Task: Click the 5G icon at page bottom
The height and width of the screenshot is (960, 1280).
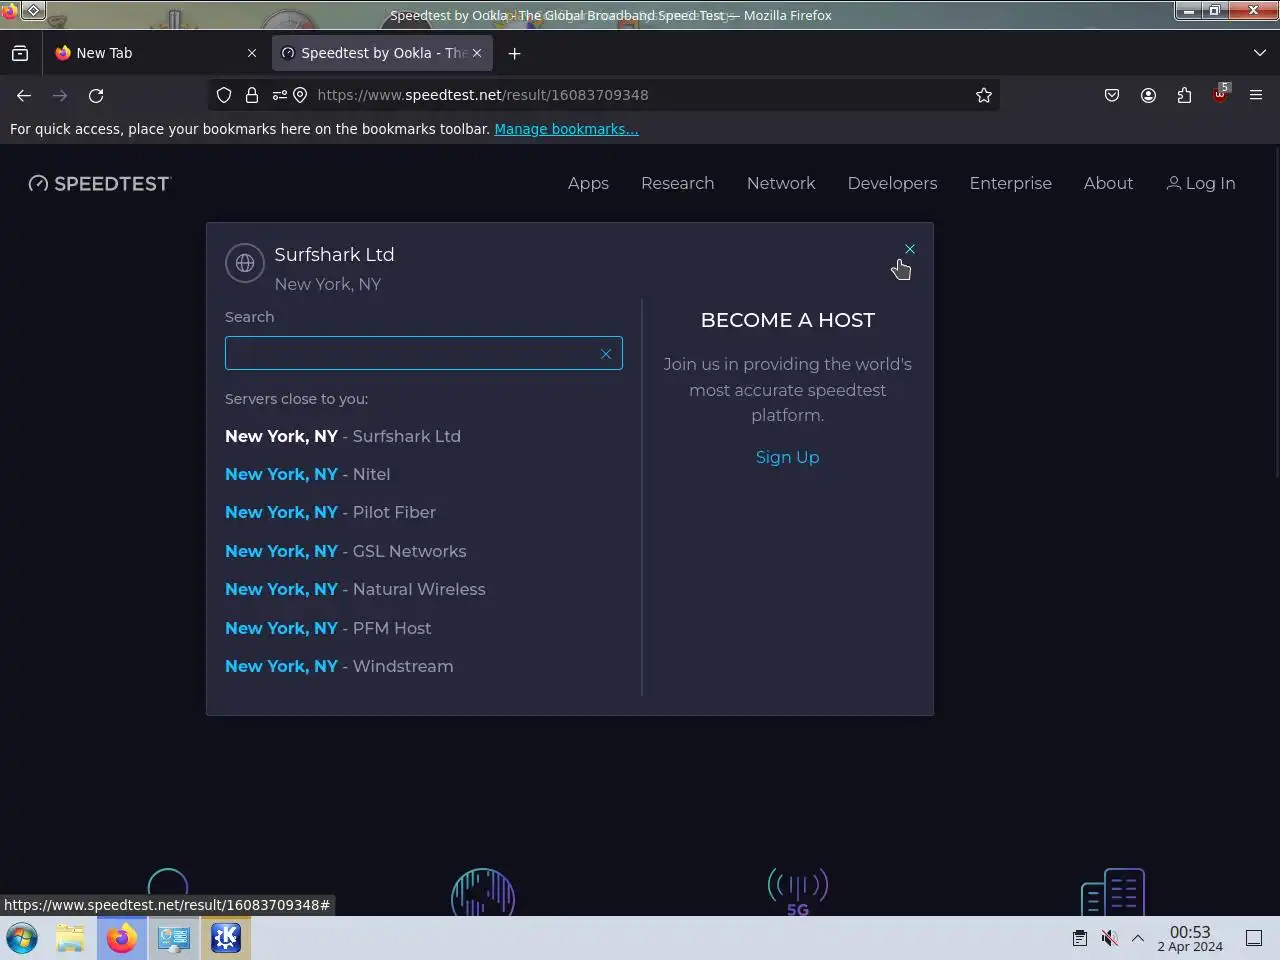Action: pyautogui.click(x=798, y=892)
